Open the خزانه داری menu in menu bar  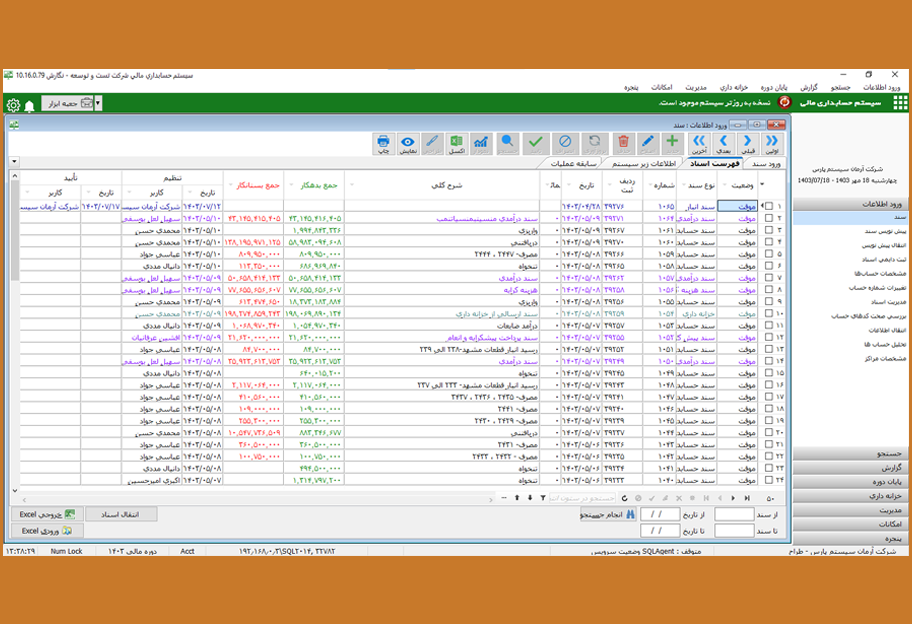[733, 87]
